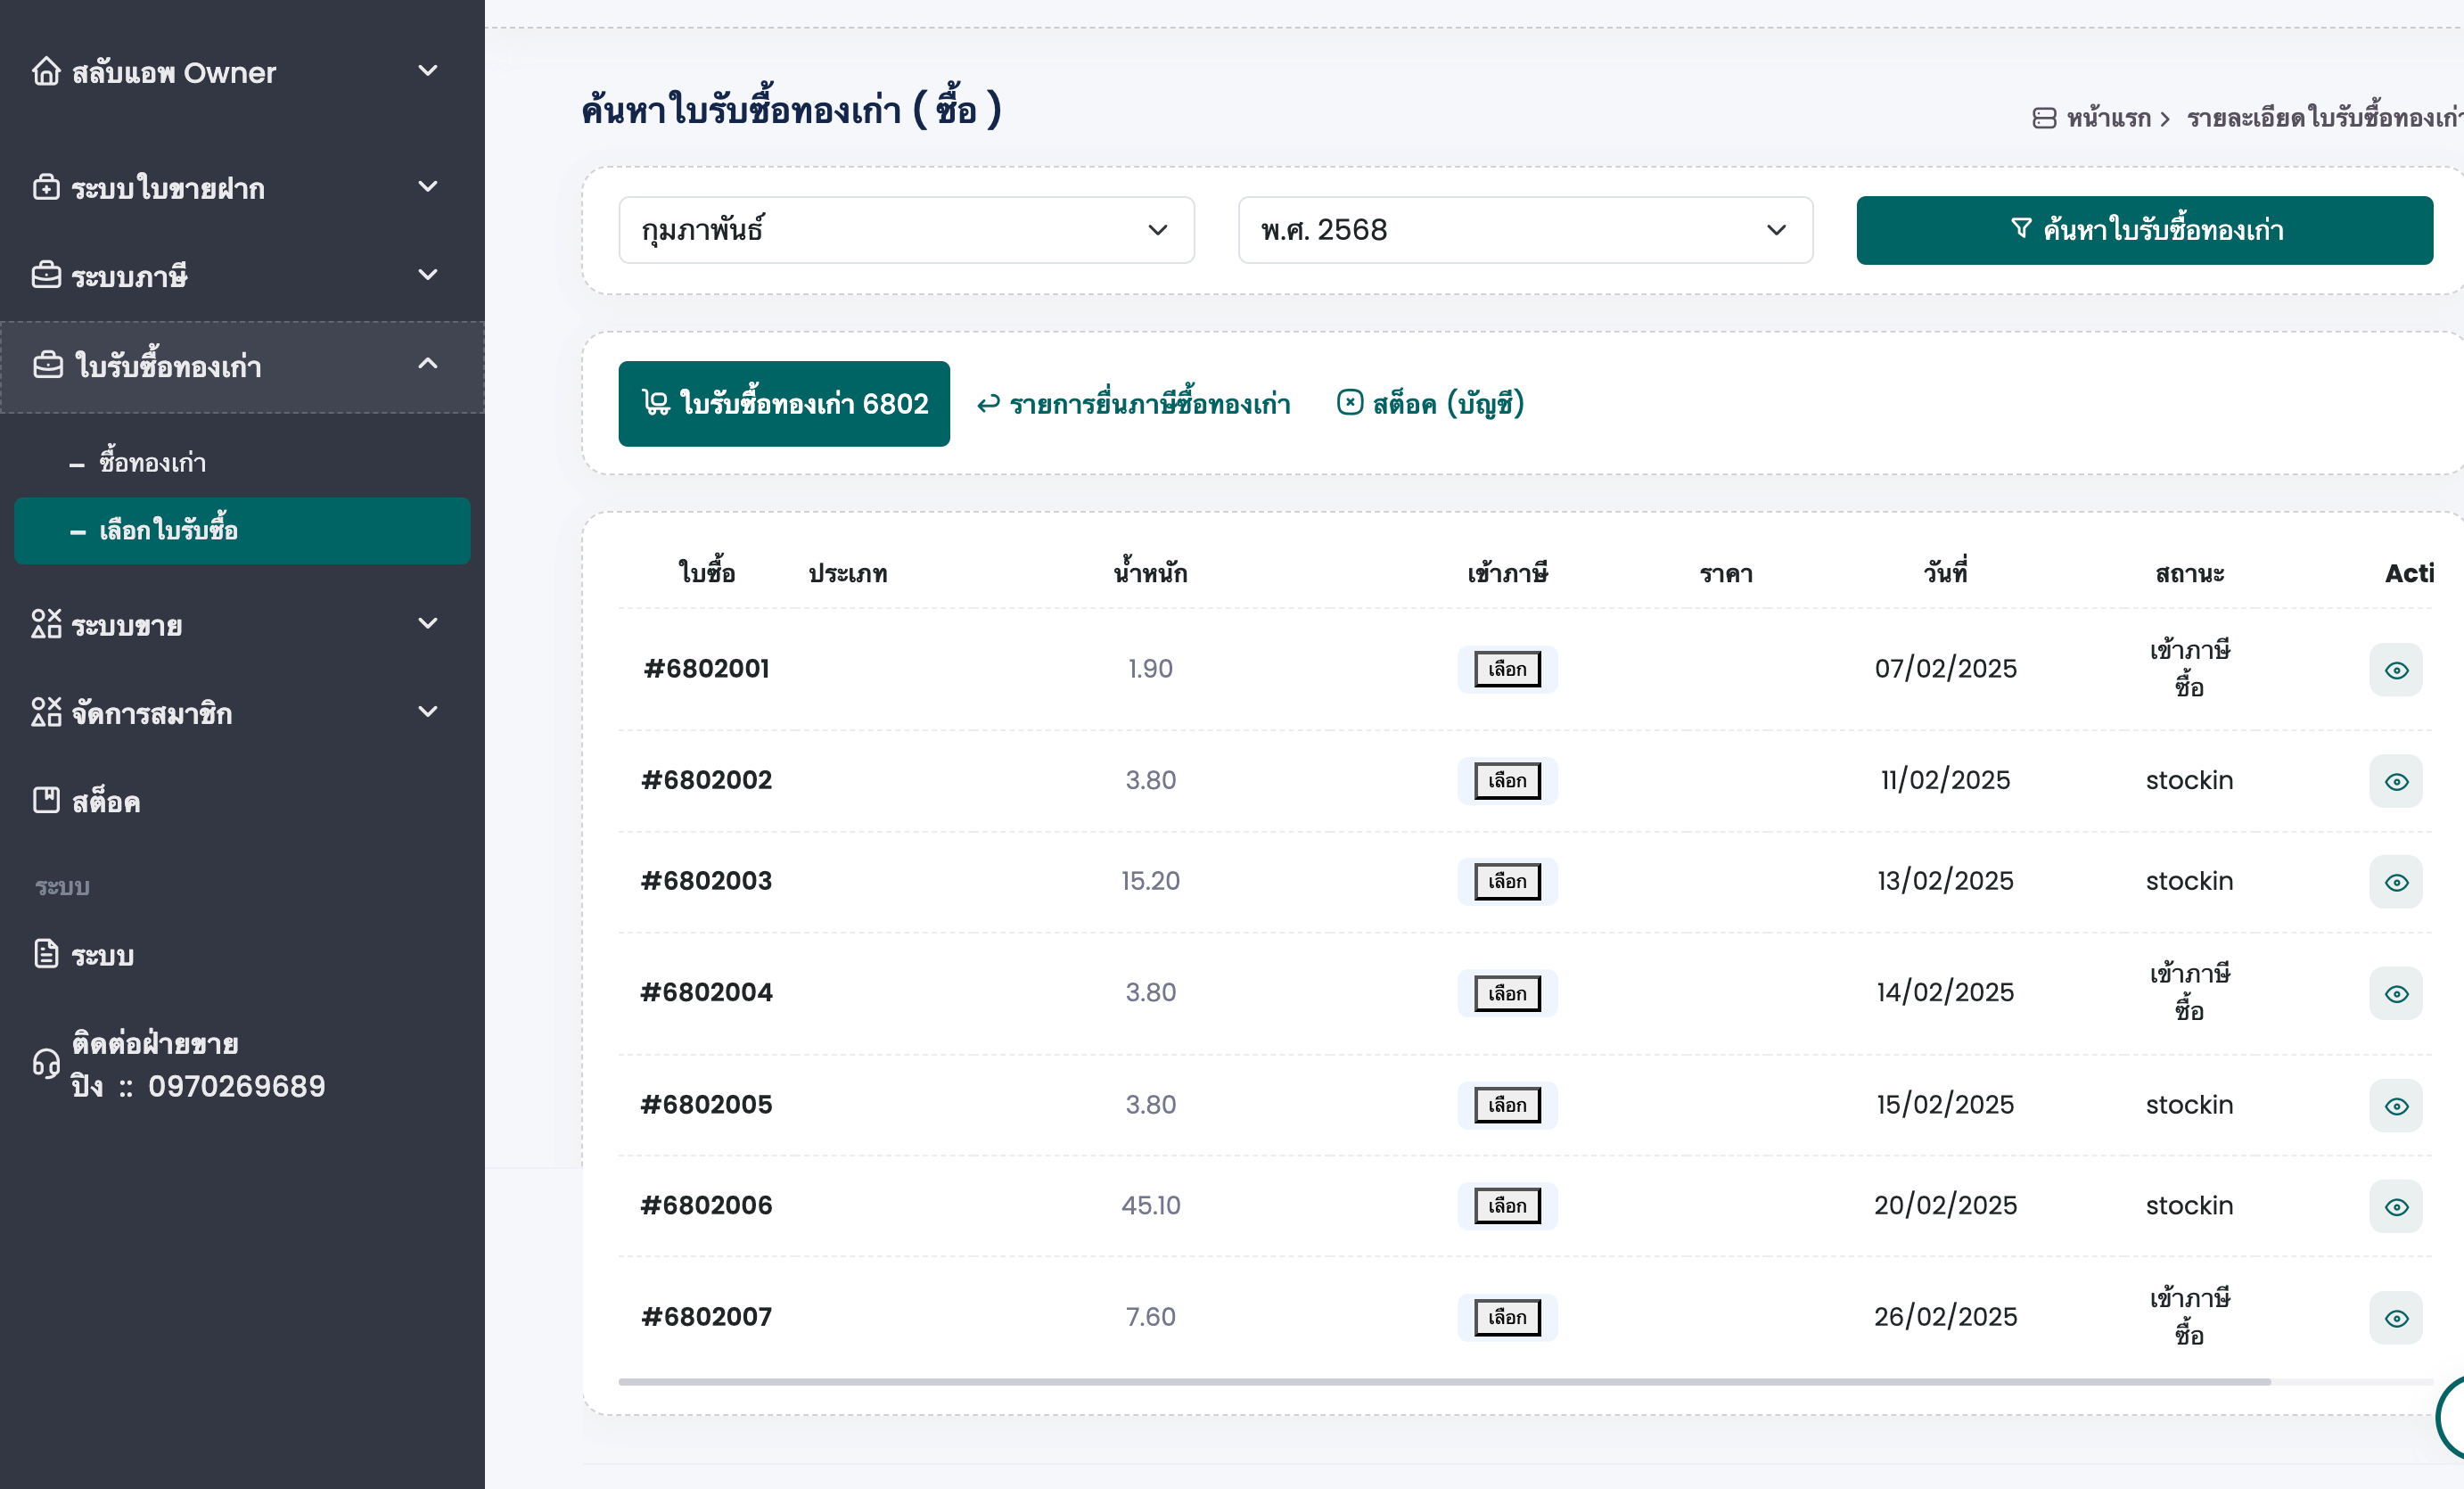Click the ระบบ document icon in sidebar

[46, 954]
